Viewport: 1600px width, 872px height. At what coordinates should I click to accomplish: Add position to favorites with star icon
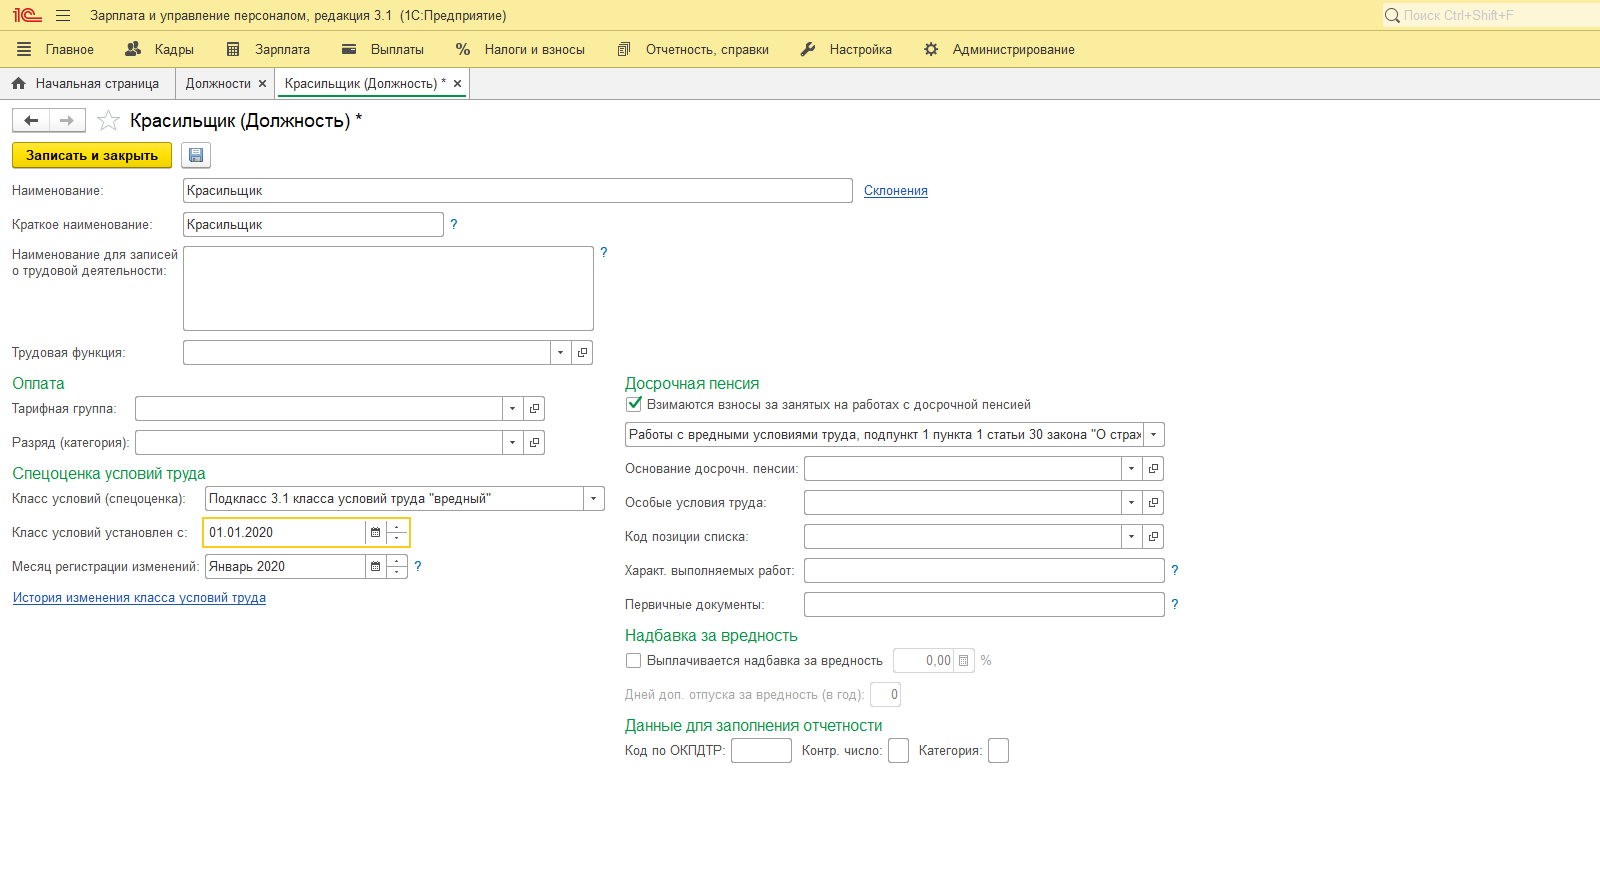108,121
